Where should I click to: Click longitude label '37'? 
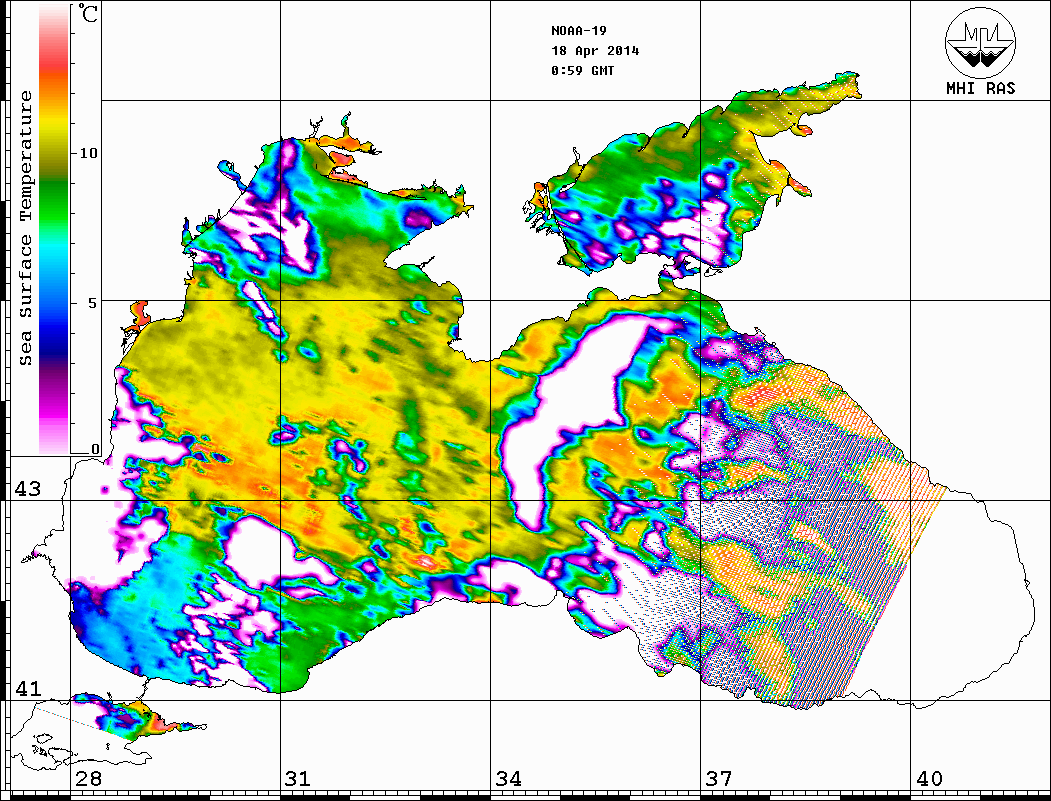click(x=719, y=778)
